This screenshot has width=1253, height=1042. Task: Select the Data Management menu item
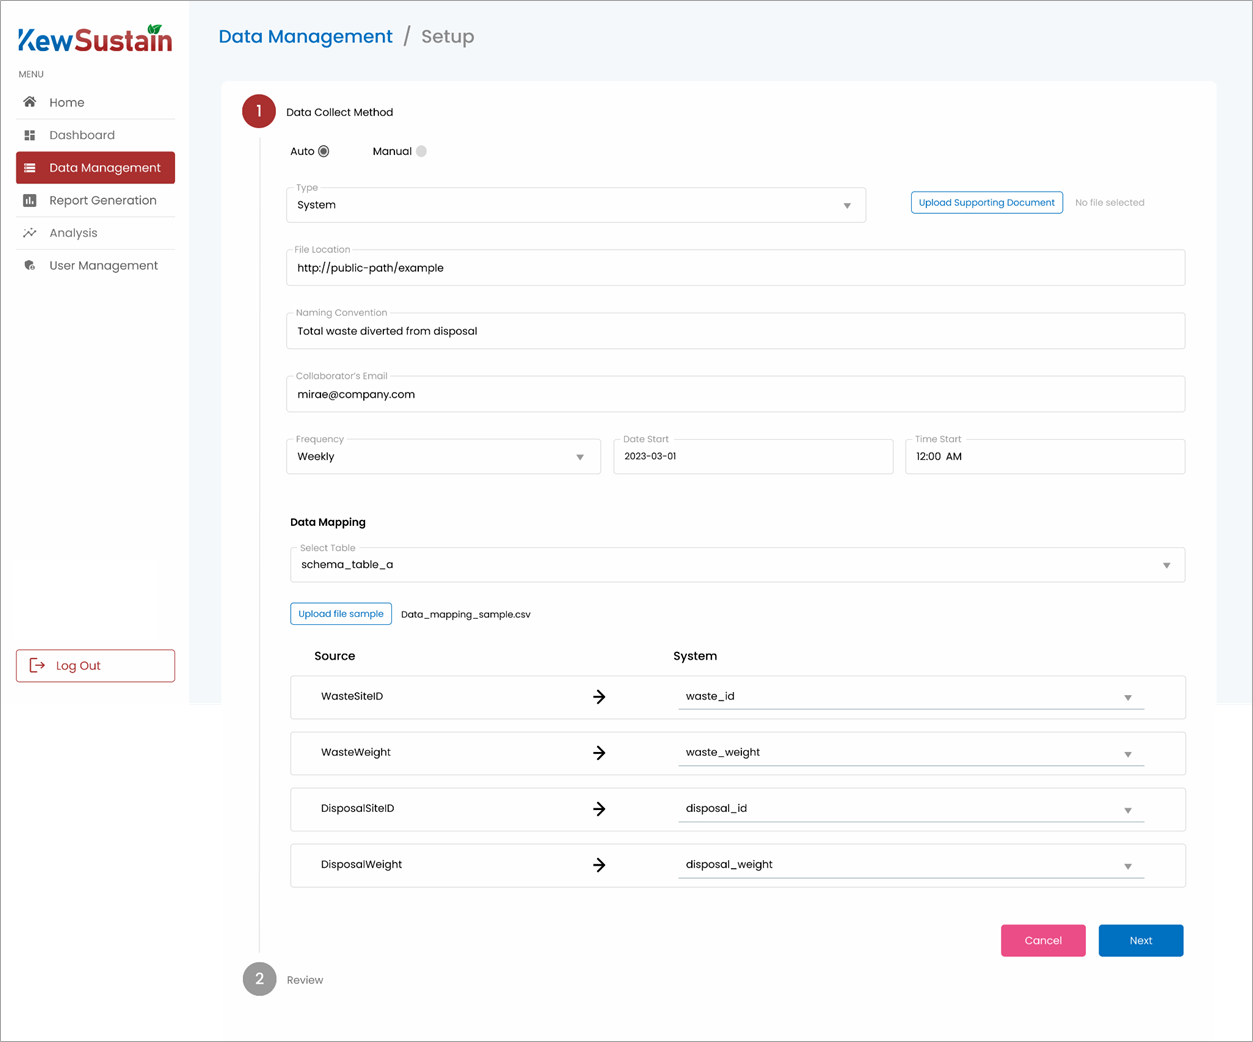95,168
